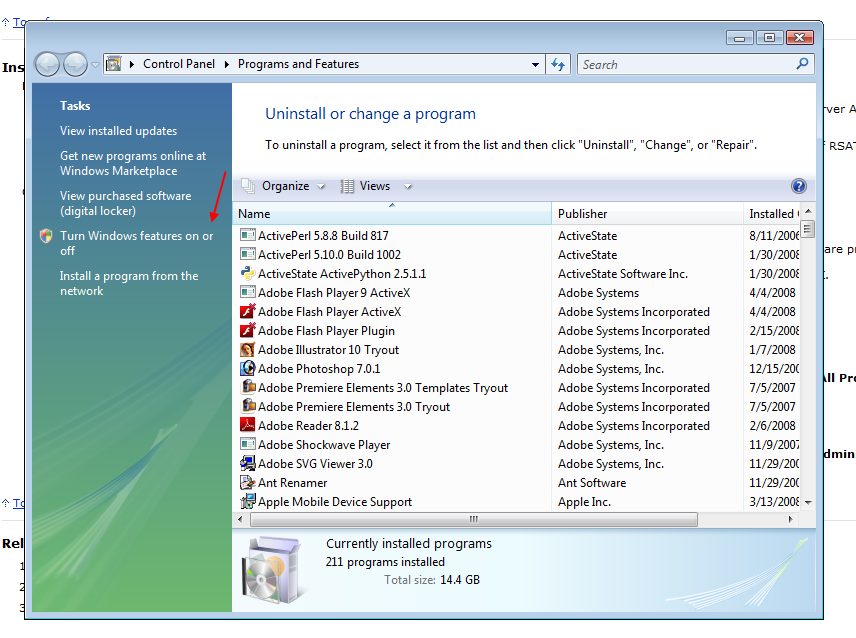
Task: Click the vertical scrollbar down arrow
Action: pyautogui.click(x=808, y=502)
